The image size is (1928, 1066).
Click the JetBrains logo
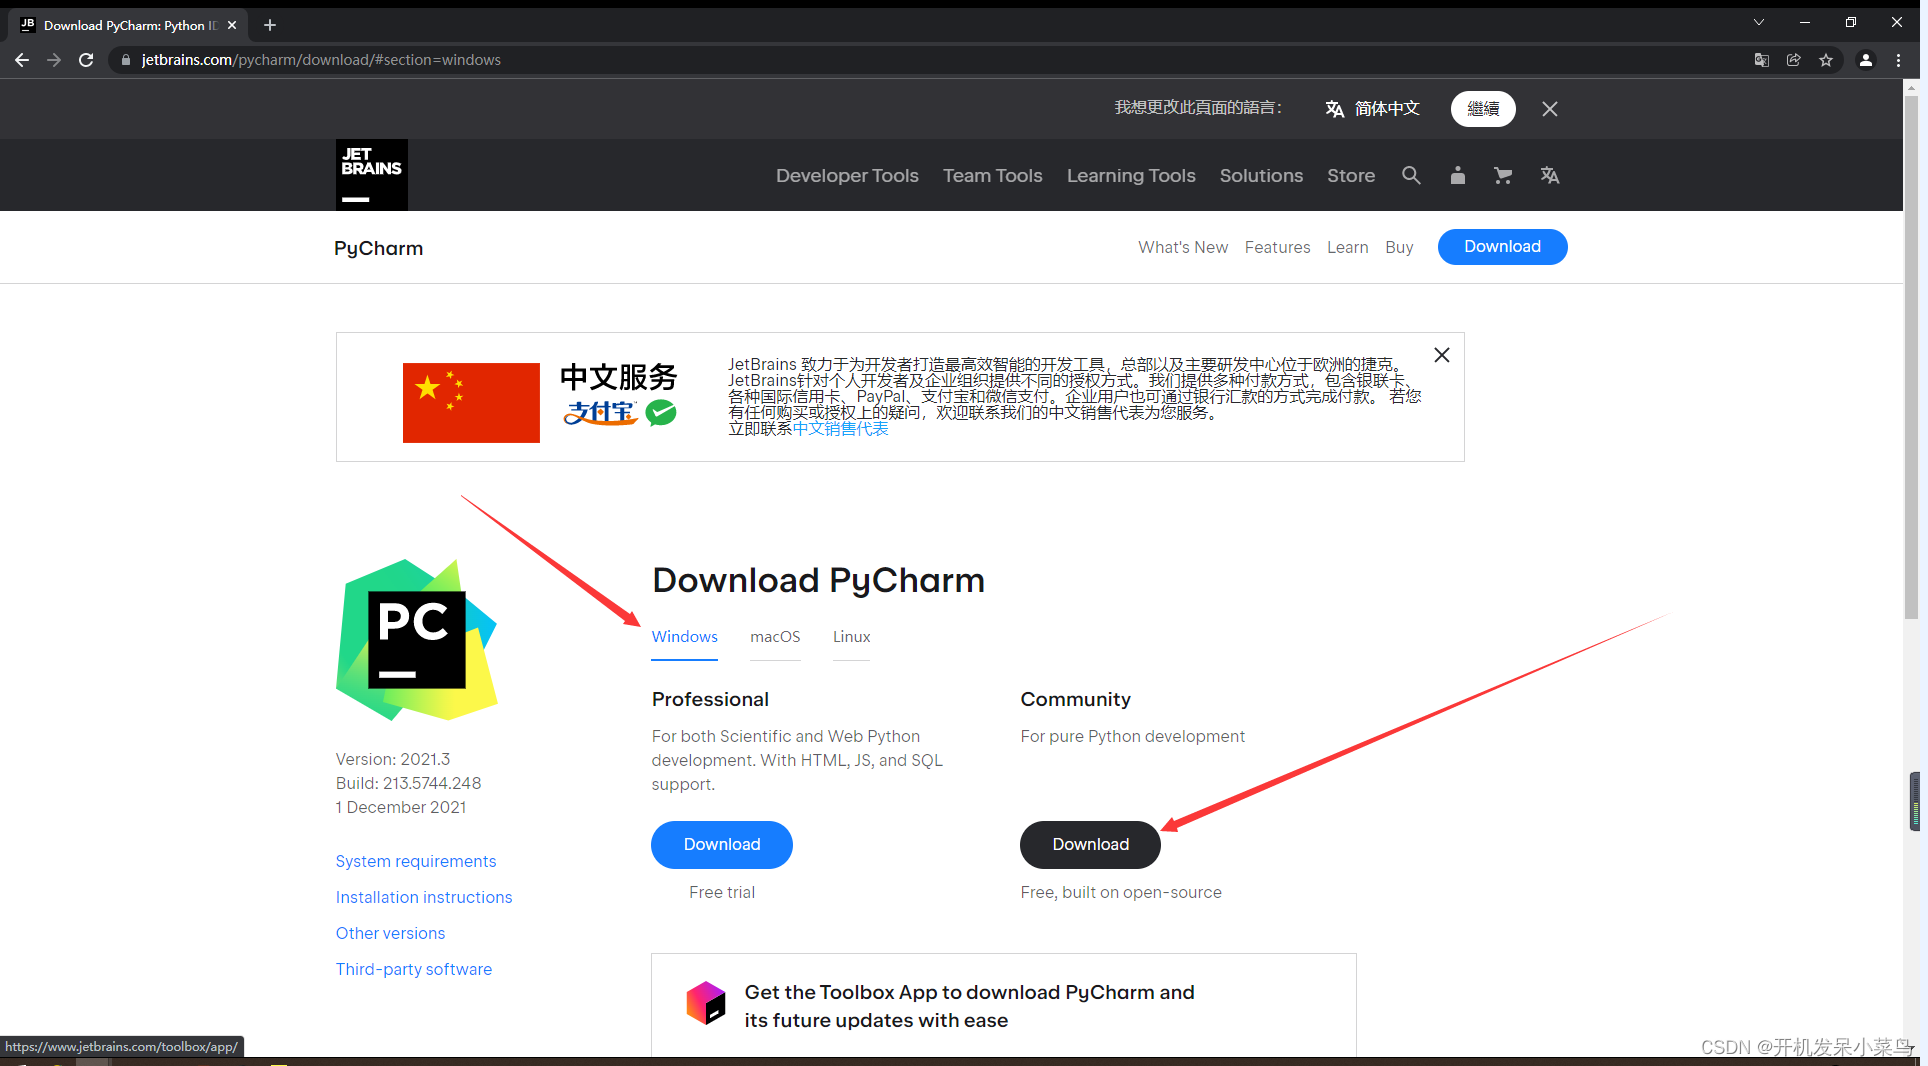(x=371, y=175)
